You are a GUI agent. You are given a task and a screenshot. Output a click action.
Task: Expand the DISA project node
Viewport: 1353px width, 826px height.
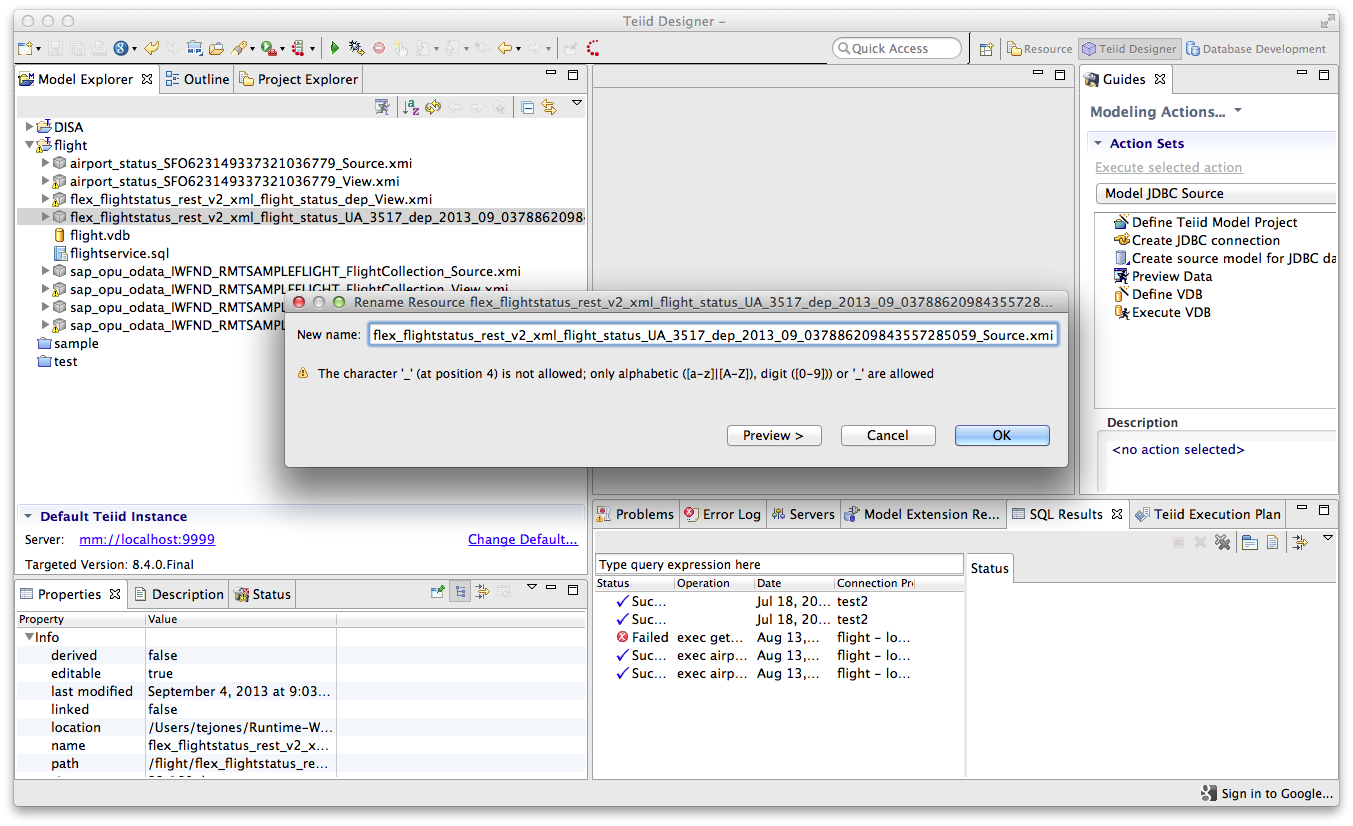click(x=29, y=127)
